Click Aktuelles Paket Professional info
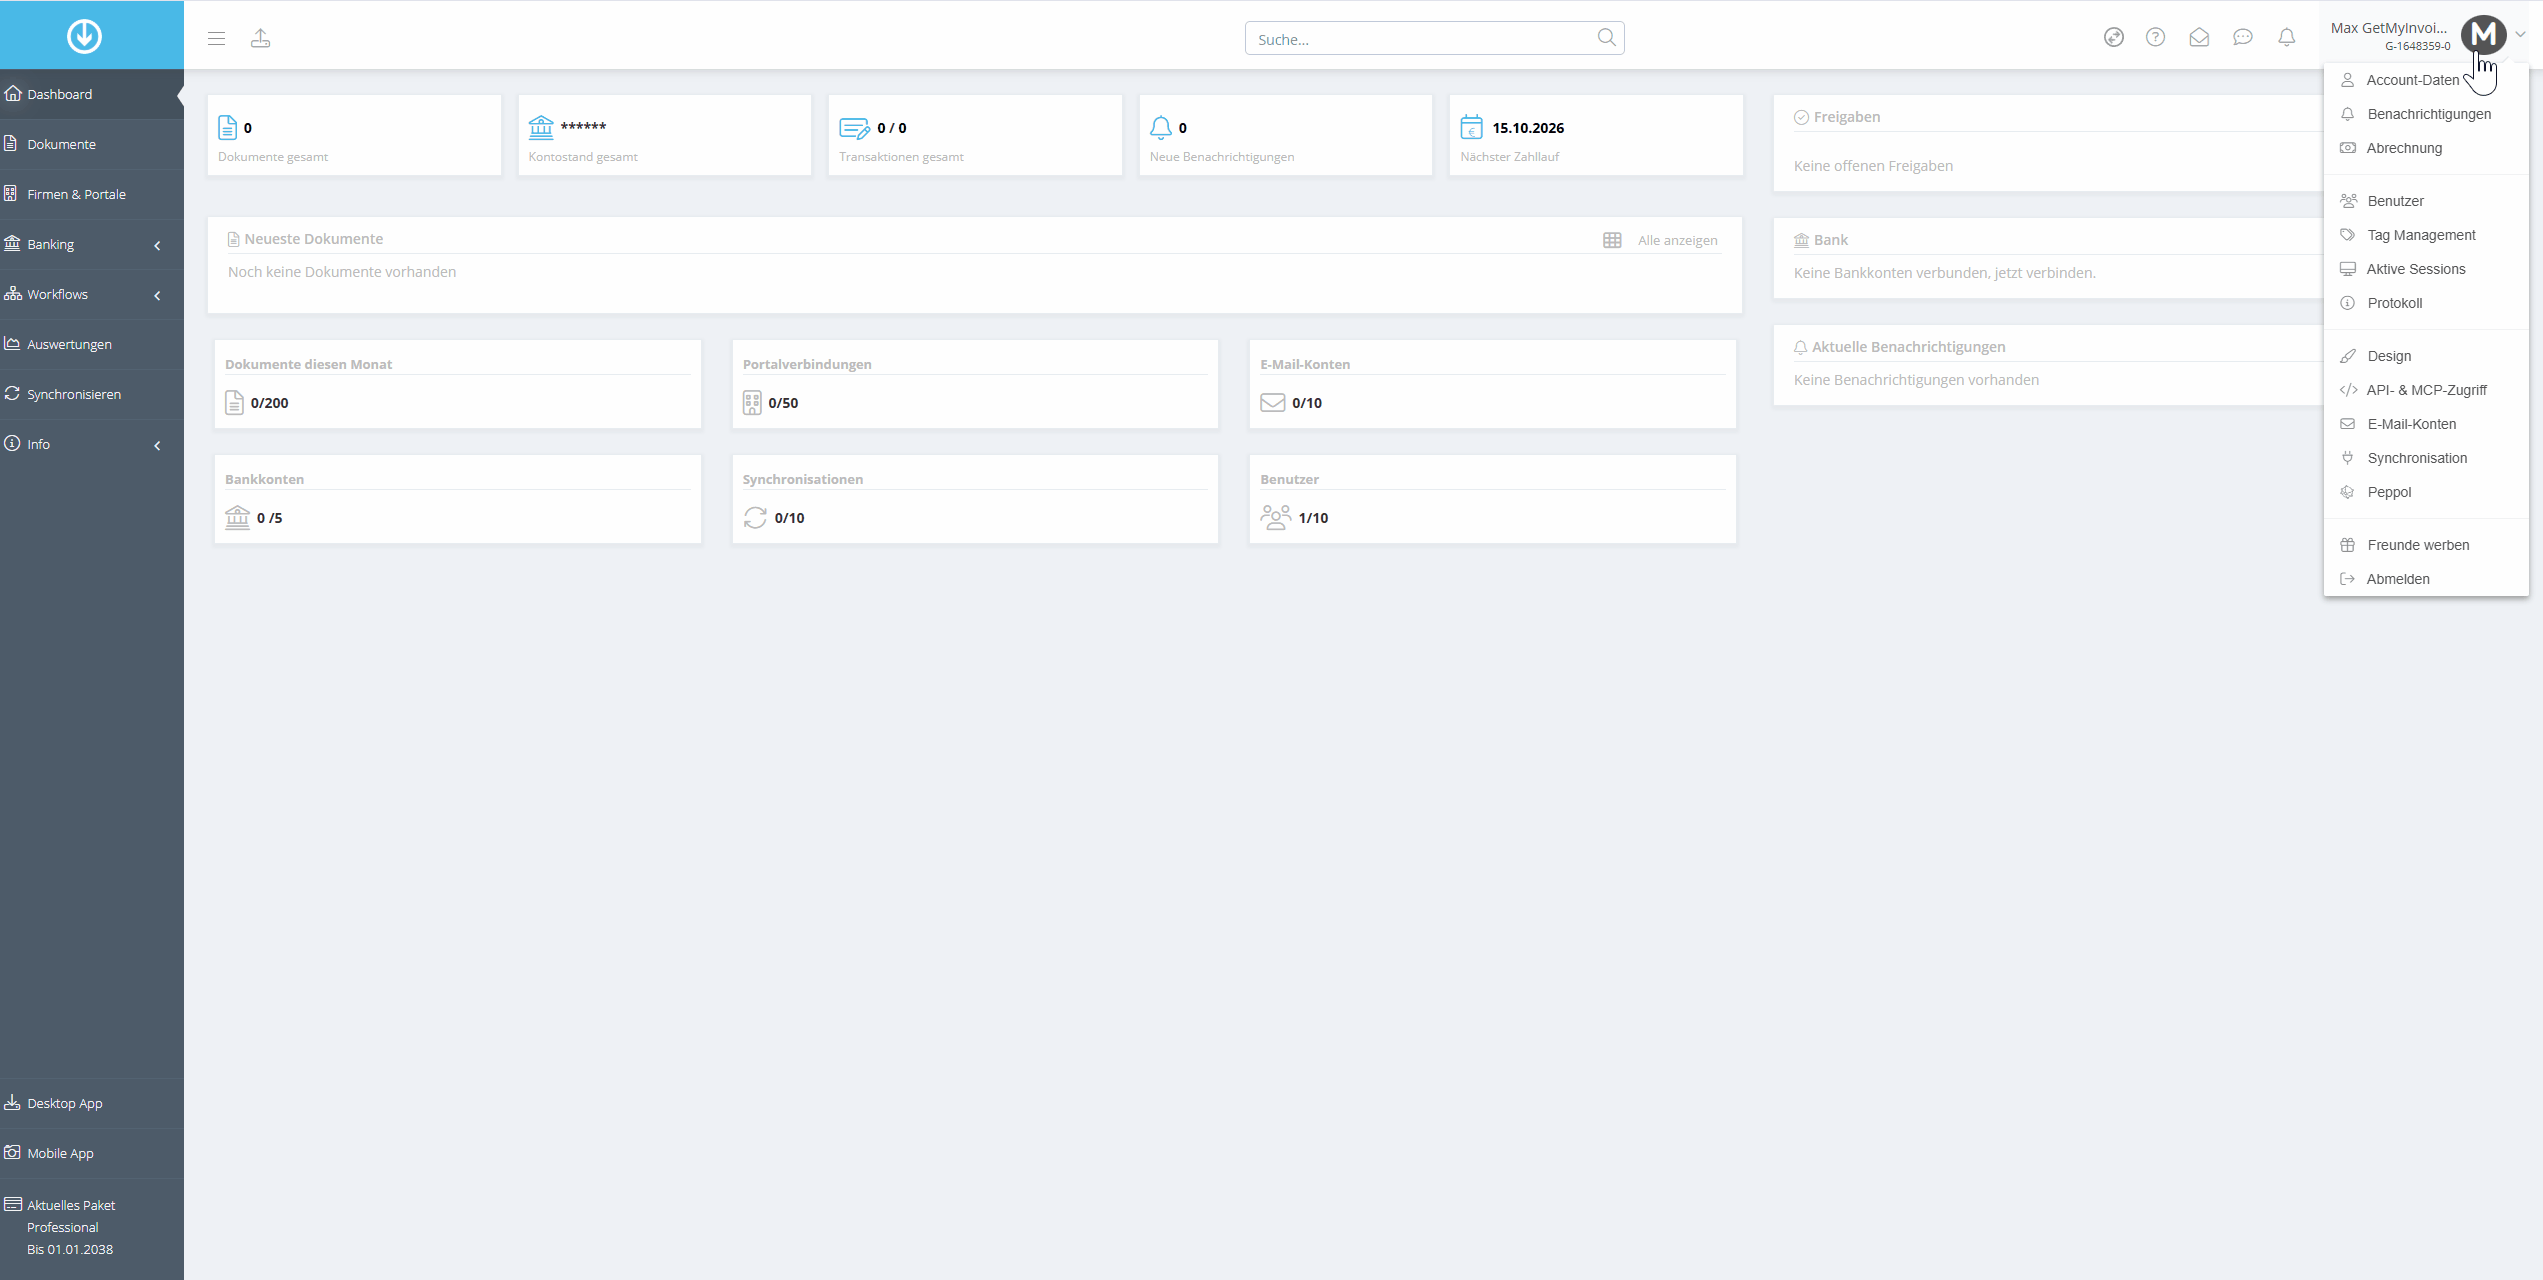The width and height of the screenshot is (2543, 1280). coord(92,1227)
